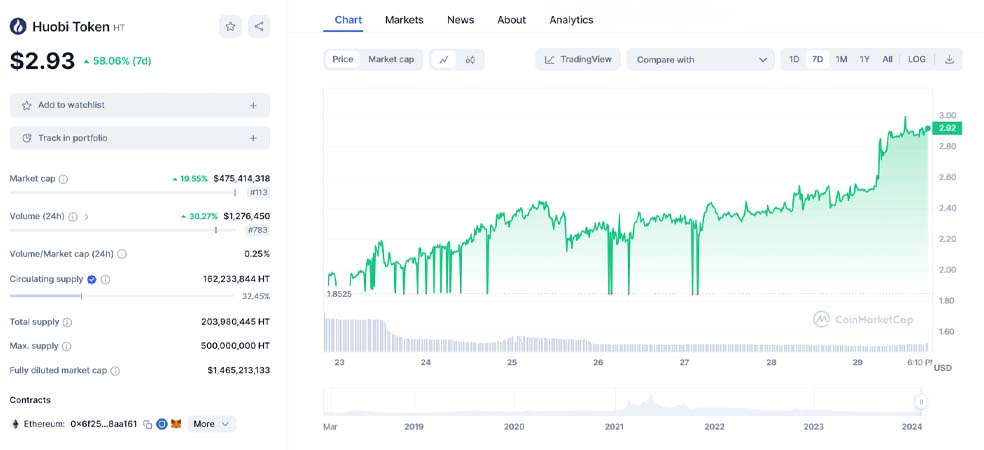Click the pause handle on the range scrubber
Viewport: 984px width, 450px height.
[x=921, y=402]
